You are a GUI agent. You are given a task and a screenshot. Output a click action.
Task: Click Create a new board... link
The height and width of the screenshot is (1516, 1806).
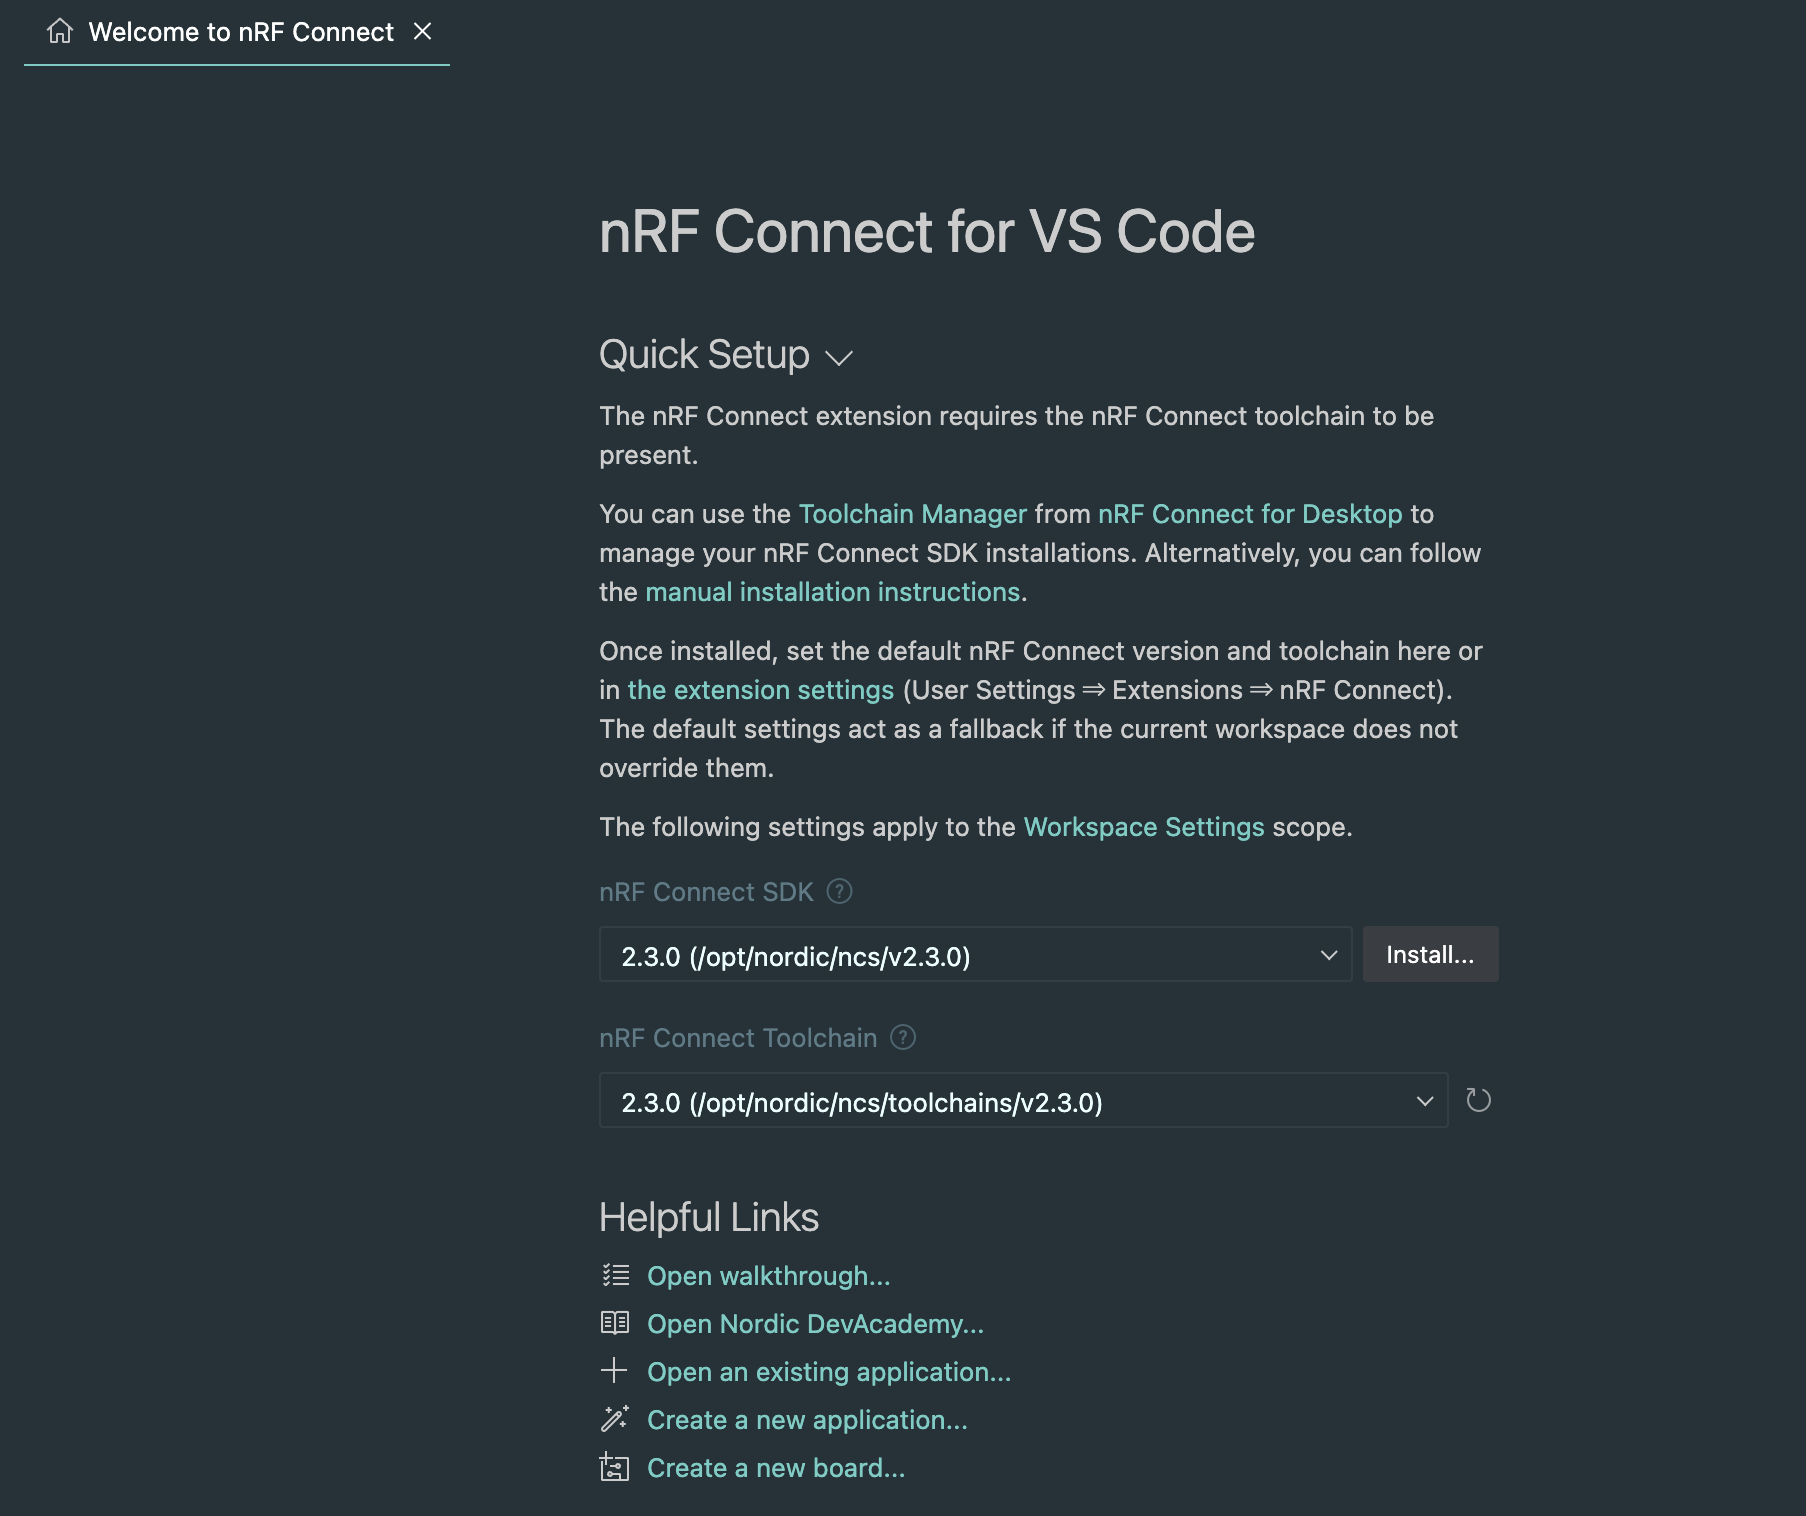click(x=776, y=1468)
